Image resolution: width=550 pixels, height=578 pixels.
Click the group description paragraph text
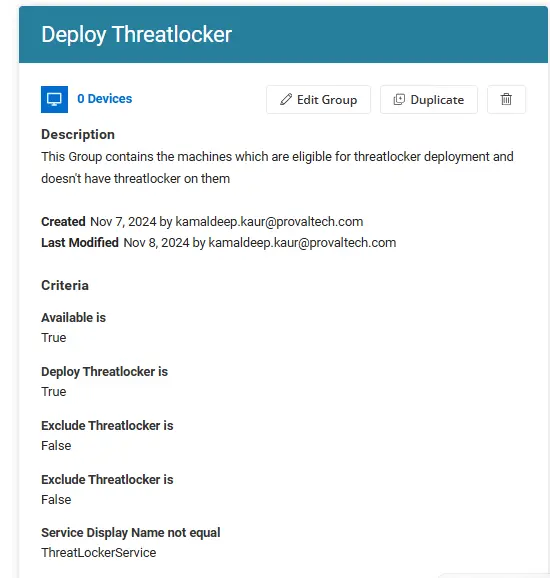point(277,167)
